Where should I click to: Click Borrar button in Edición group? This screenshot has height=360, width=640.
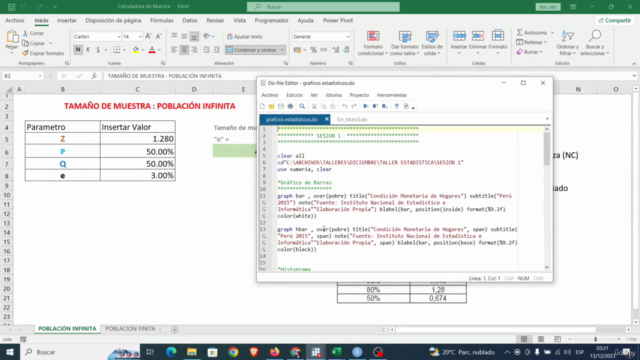[x=529, y=52]
